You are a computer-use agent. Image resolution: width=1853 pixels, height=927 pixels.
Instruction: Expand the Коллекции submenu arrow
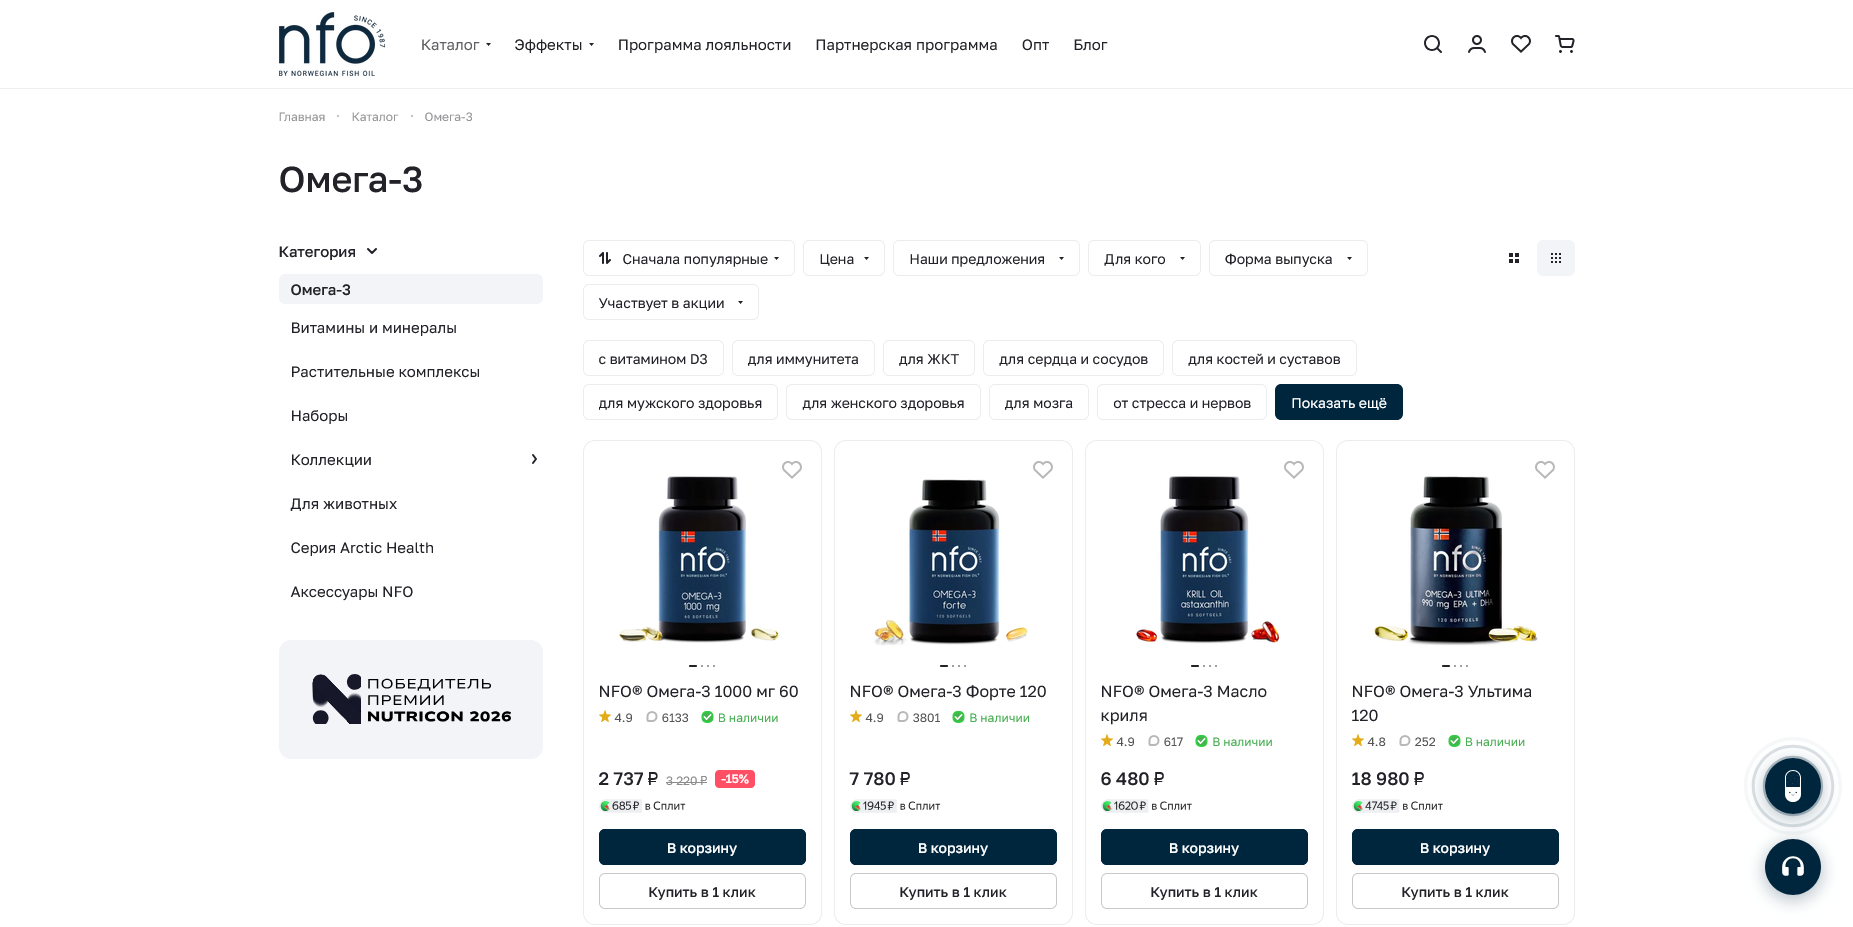534,460
